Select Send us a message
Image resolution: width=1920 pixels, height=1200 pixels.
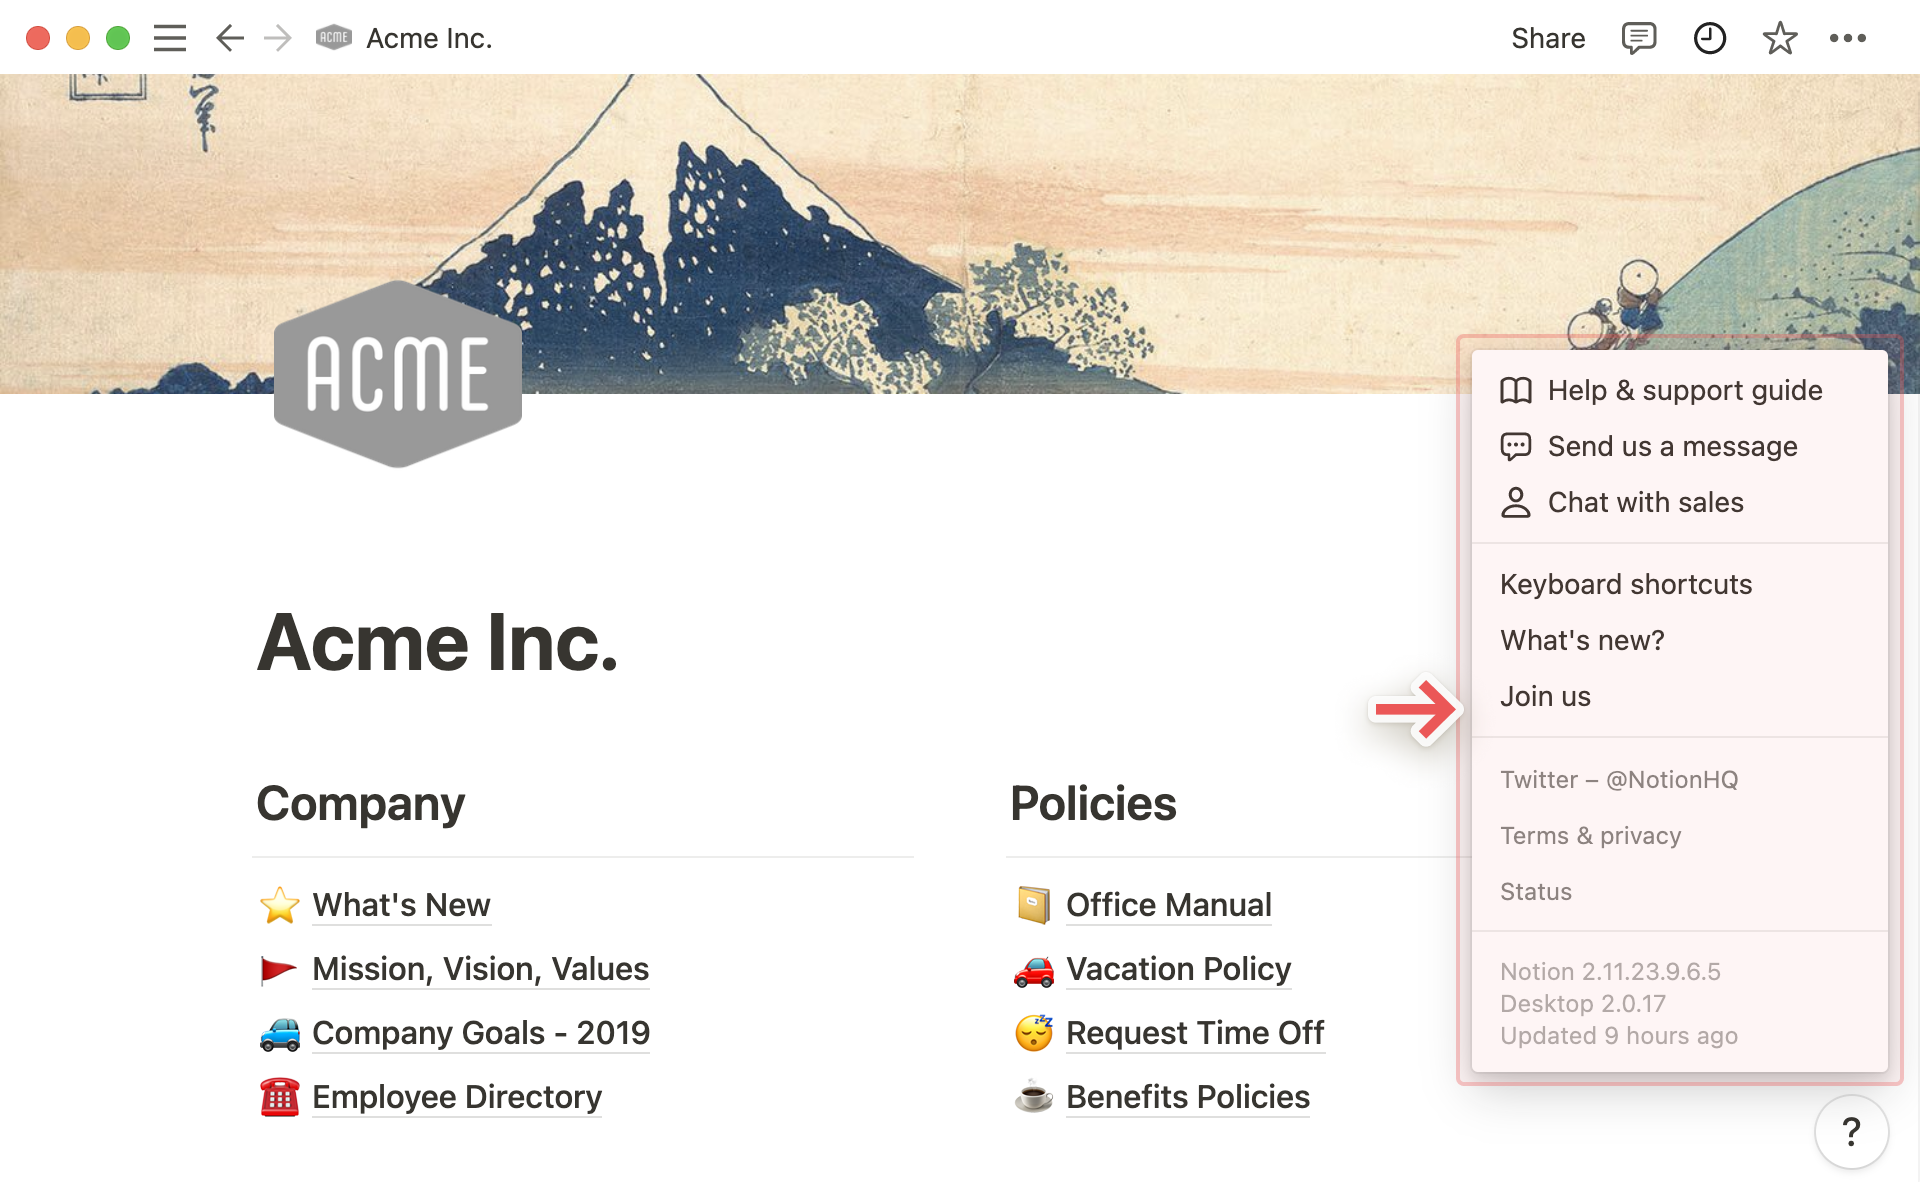tap(1673, 445)
